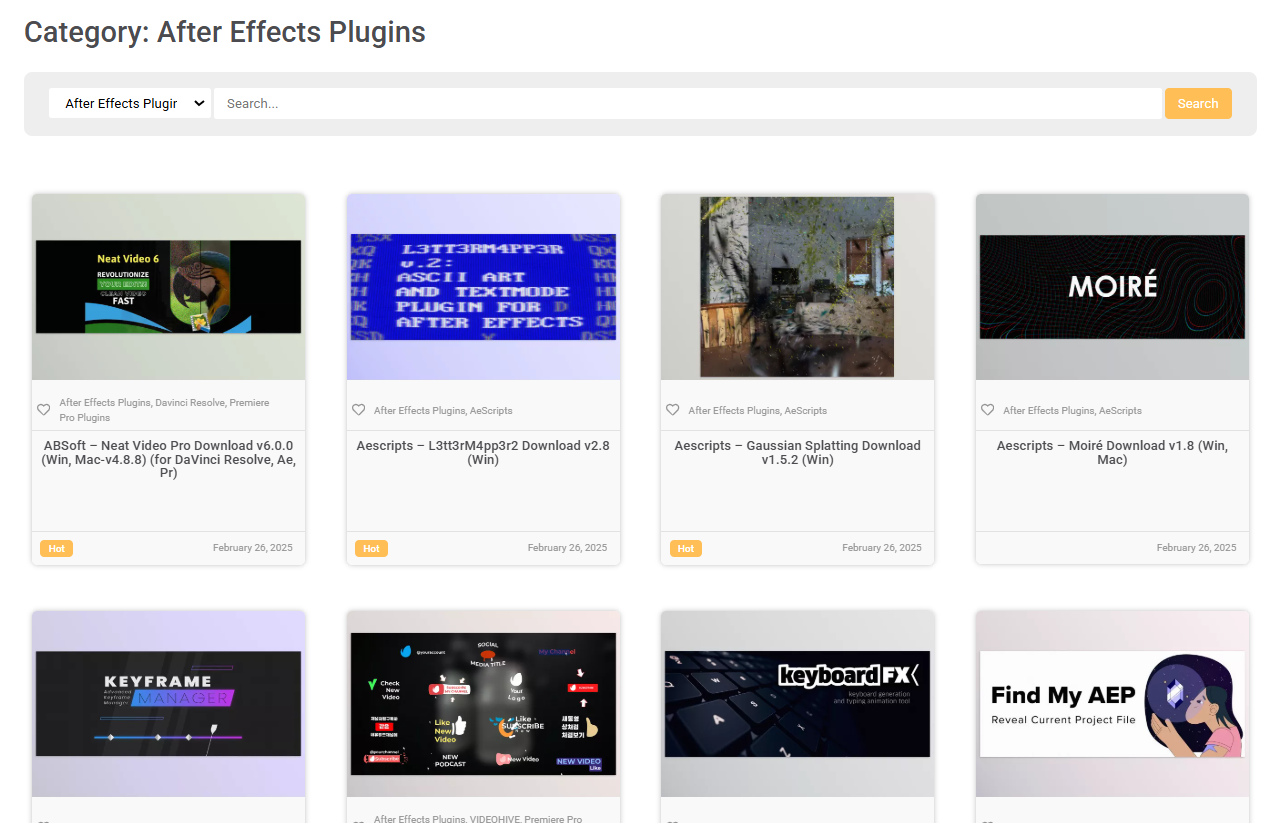
Task: Favorite the Gaussian Splatting post via heart
Action: [673, 410]
